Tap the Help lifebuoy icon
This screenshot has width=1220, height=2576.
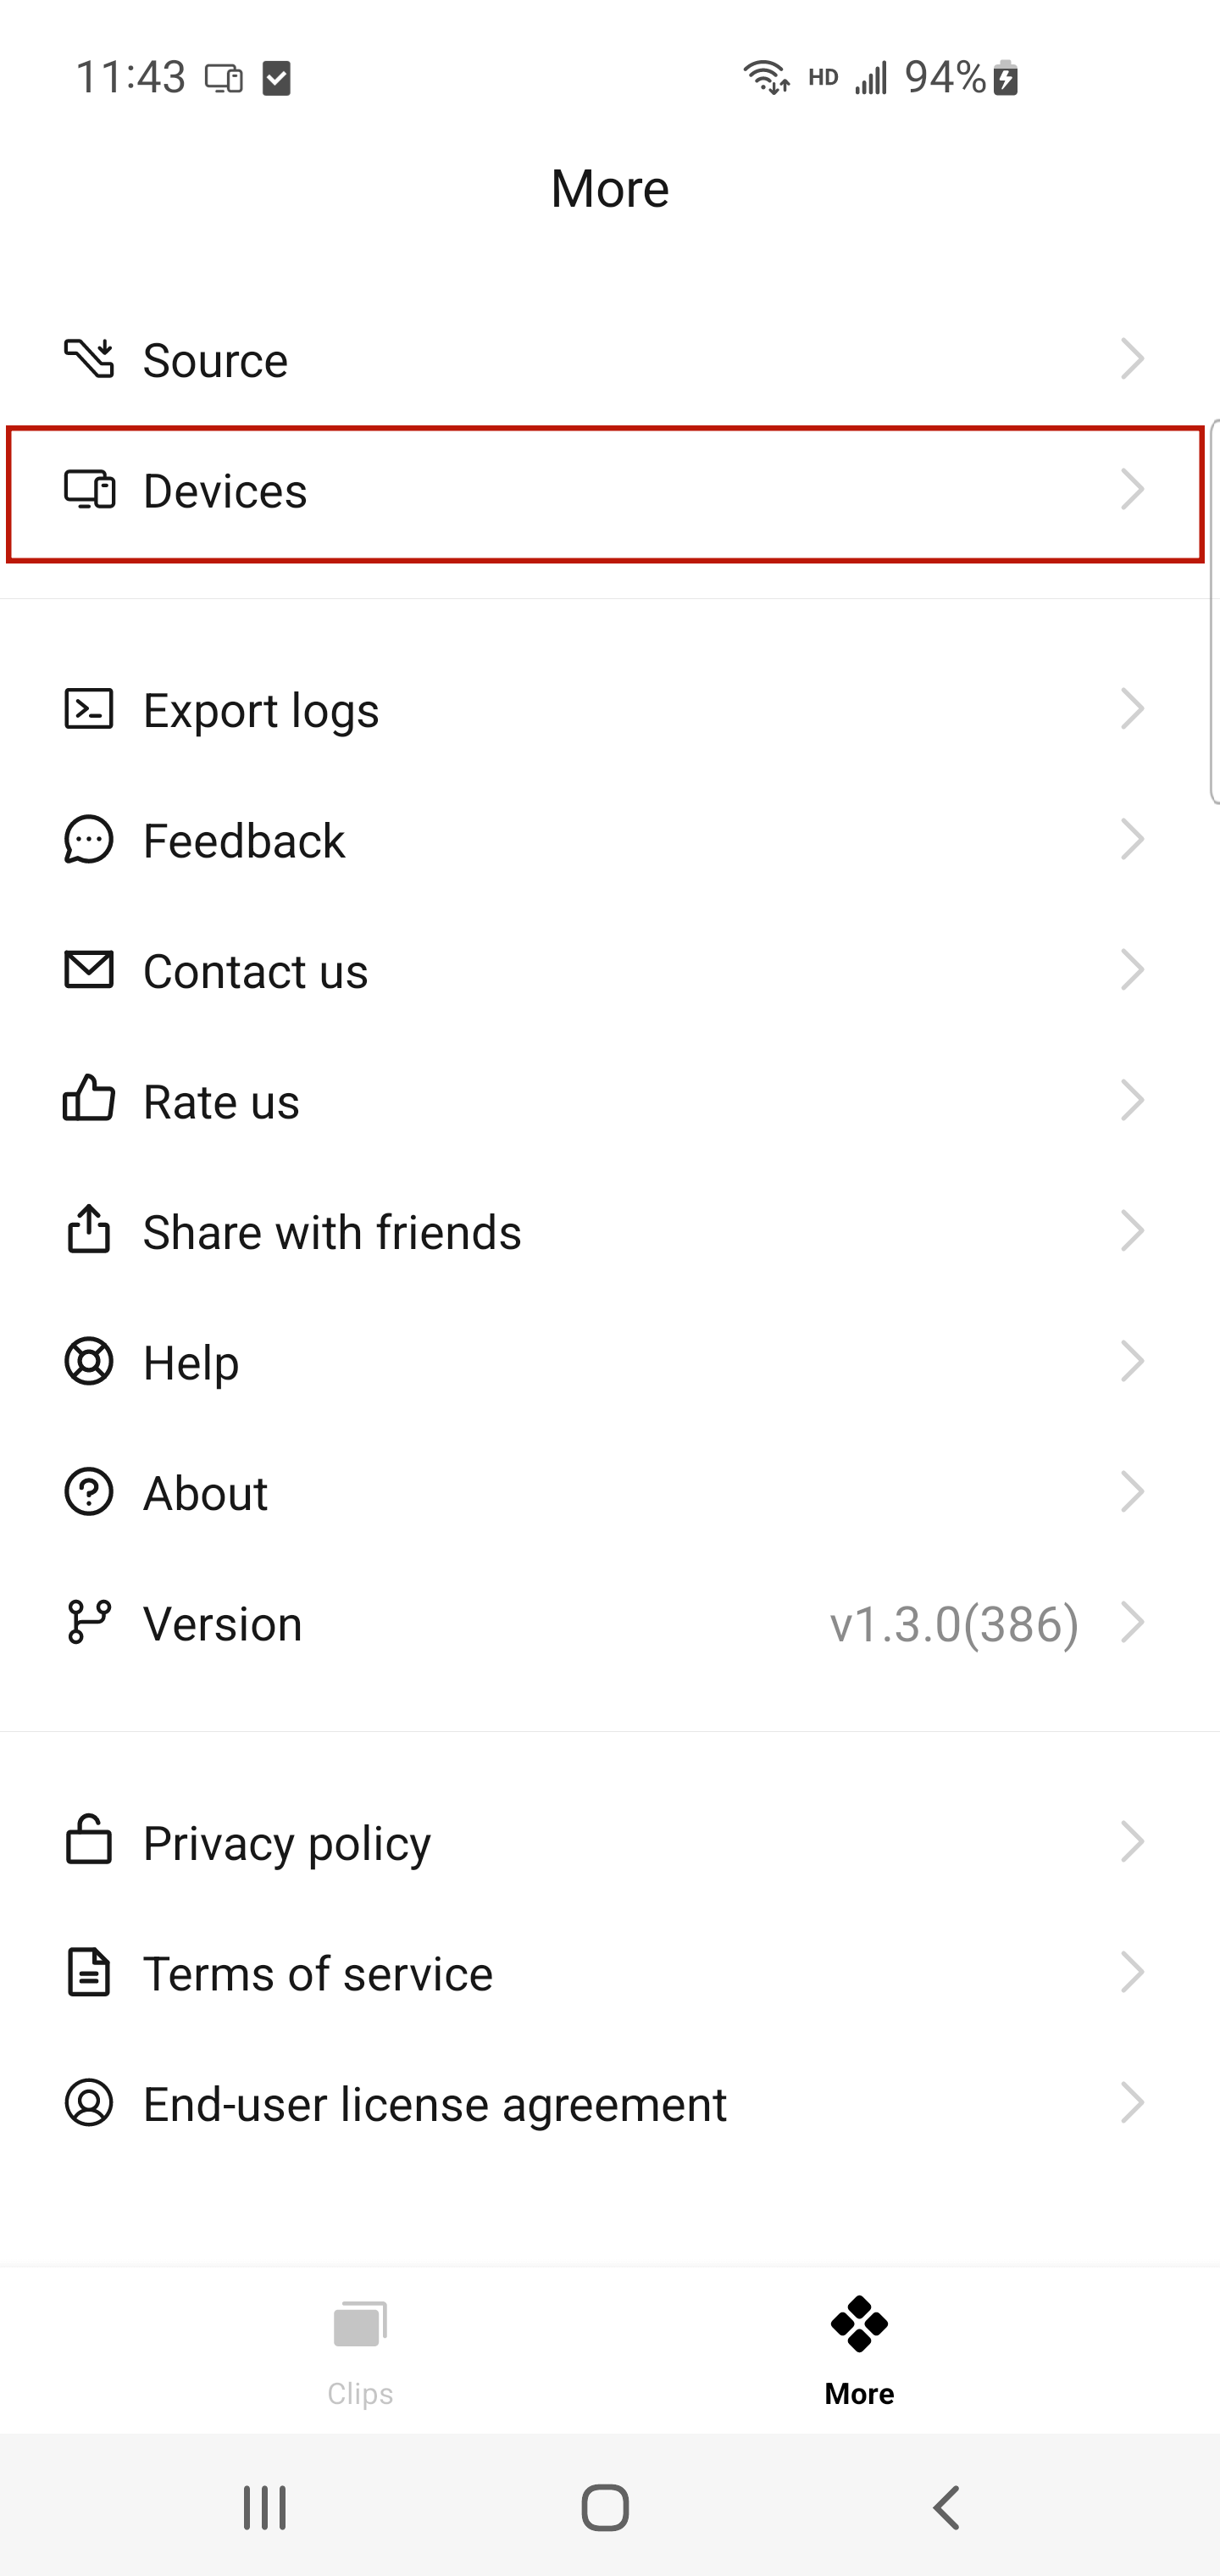tap(89, 1361)
